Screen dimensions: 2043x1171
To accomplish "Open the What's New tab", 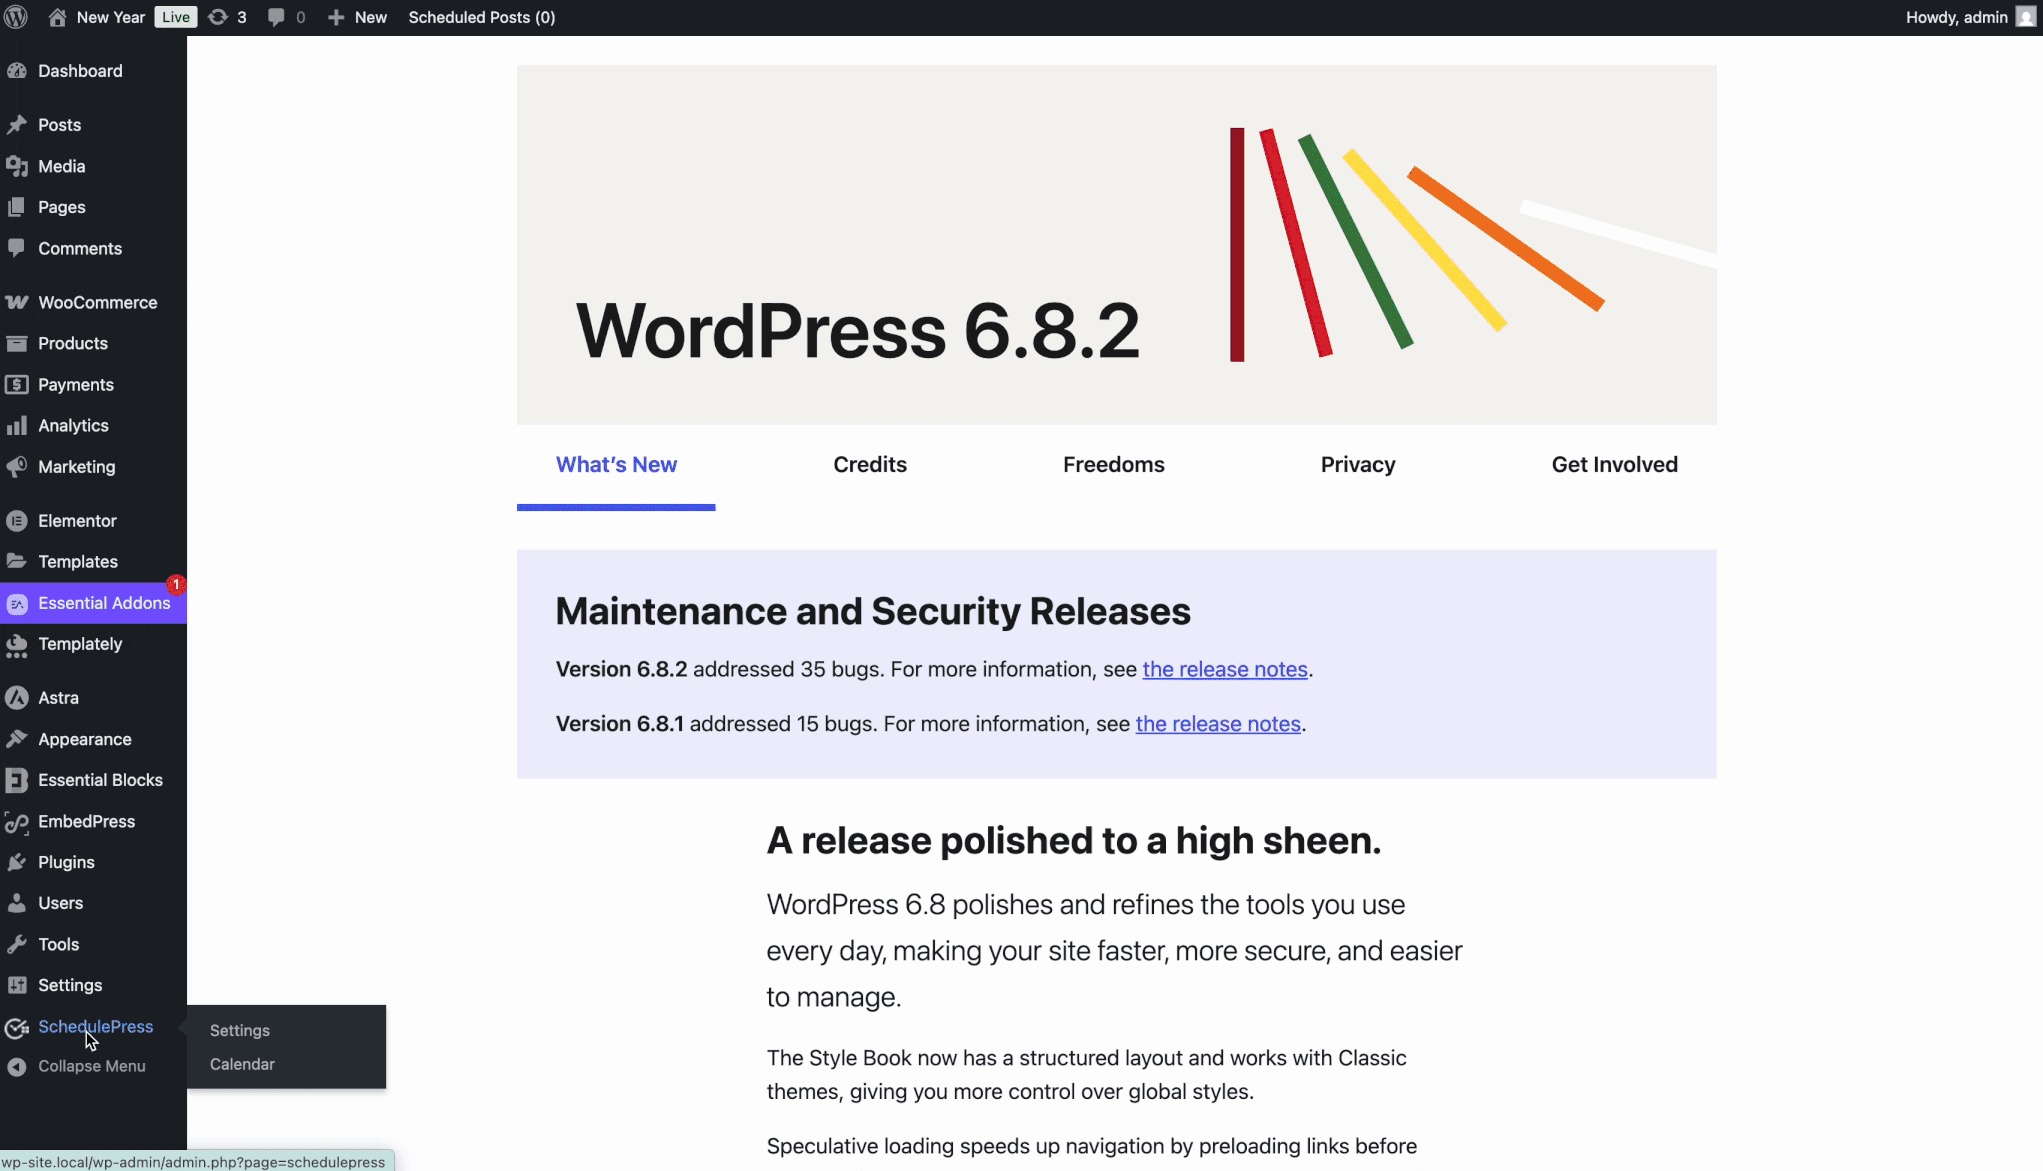I will click(x=616, y=465).
